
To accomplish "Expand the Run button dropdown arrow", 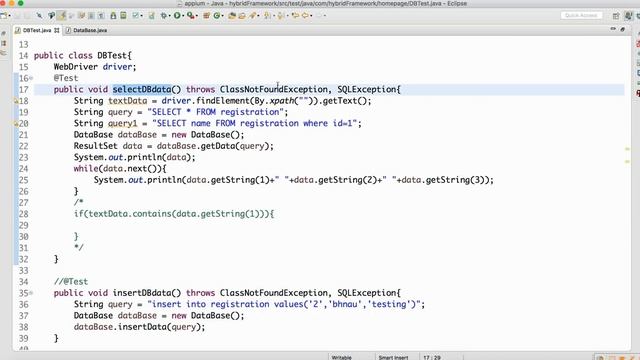I will coord(183,16).
